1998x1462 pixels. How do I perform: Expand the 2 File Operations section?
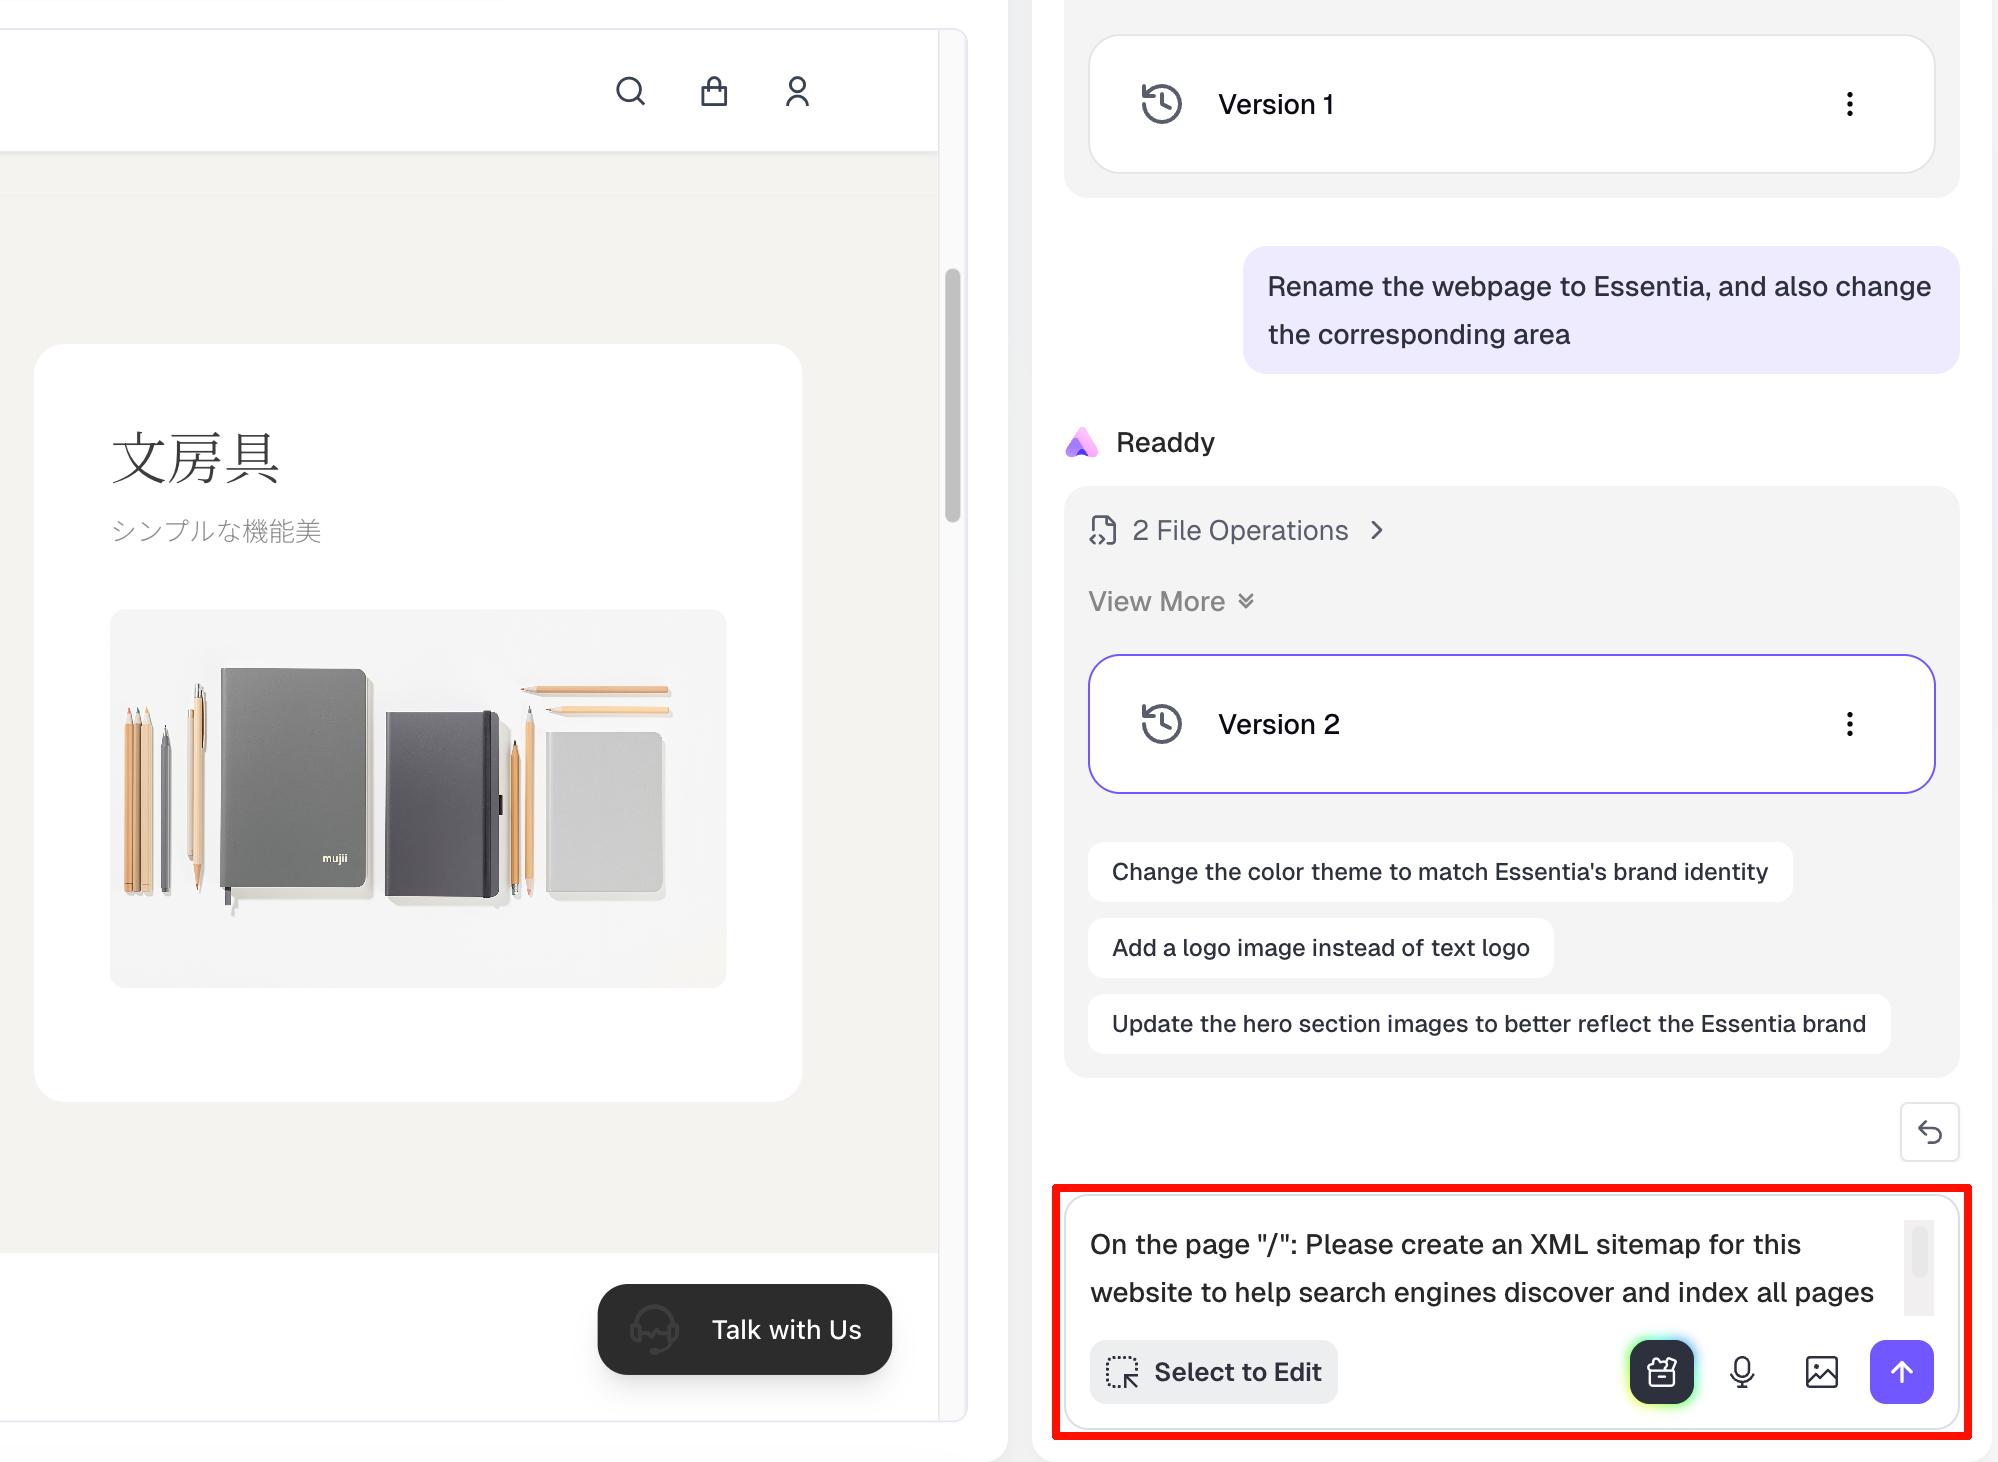1240,530
